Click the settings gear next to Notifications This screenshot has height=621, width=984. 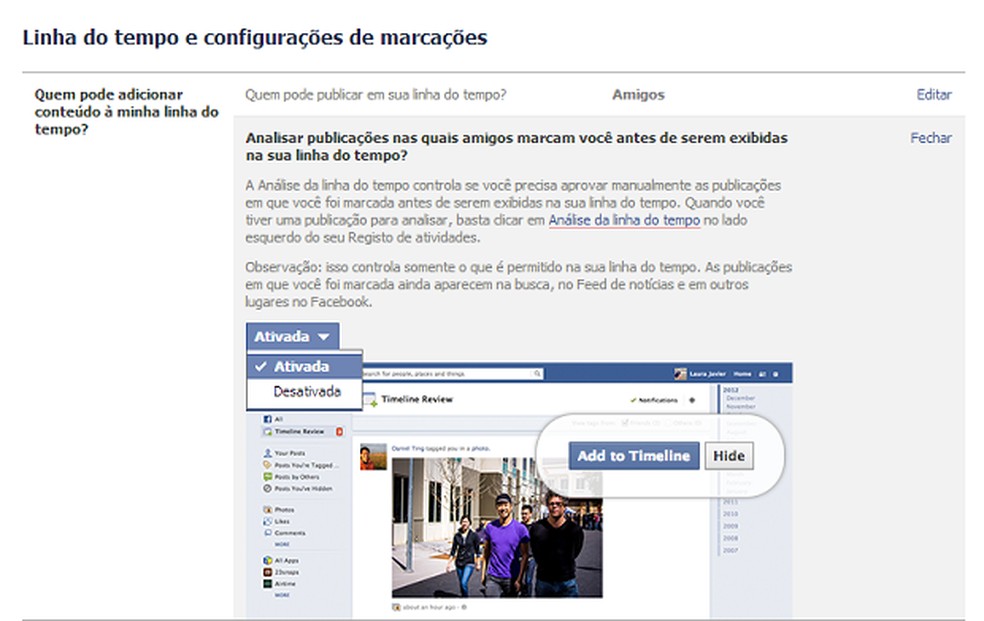[692, 400]
